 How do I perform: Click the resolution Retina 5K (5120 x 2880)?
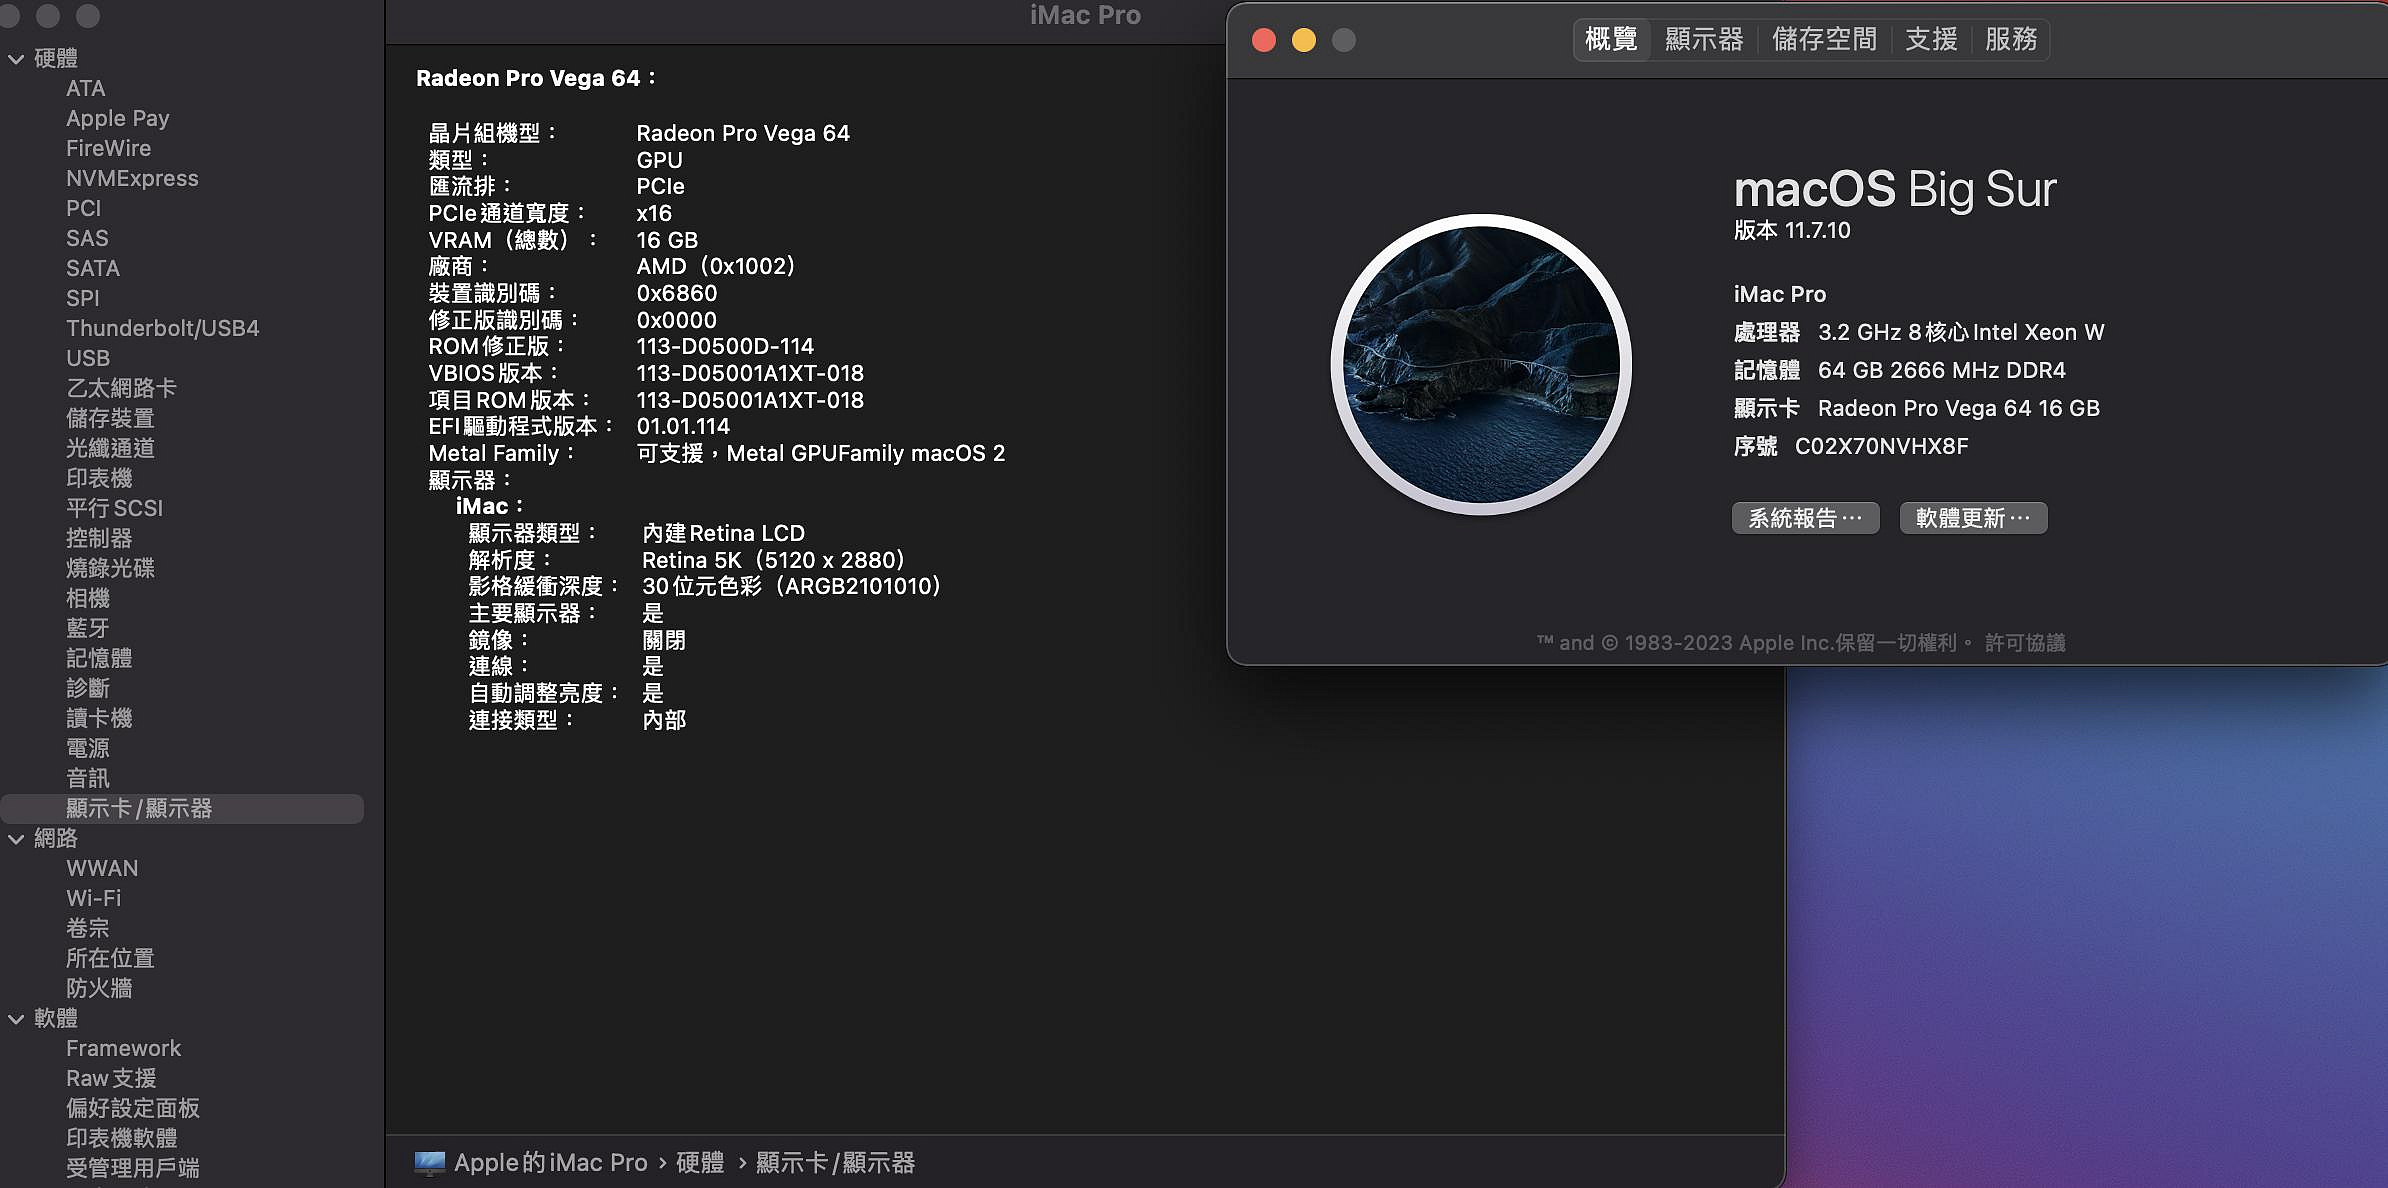[773, 560]
